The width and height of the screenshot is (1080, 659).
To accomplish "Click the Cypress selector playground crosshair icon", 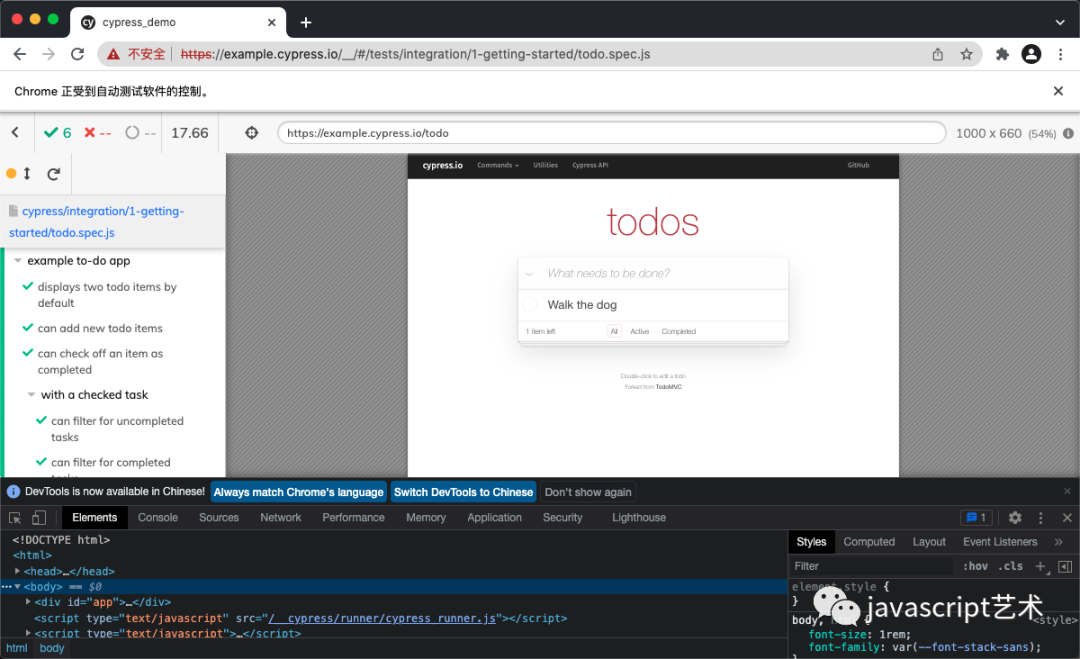I will point(252,133).
